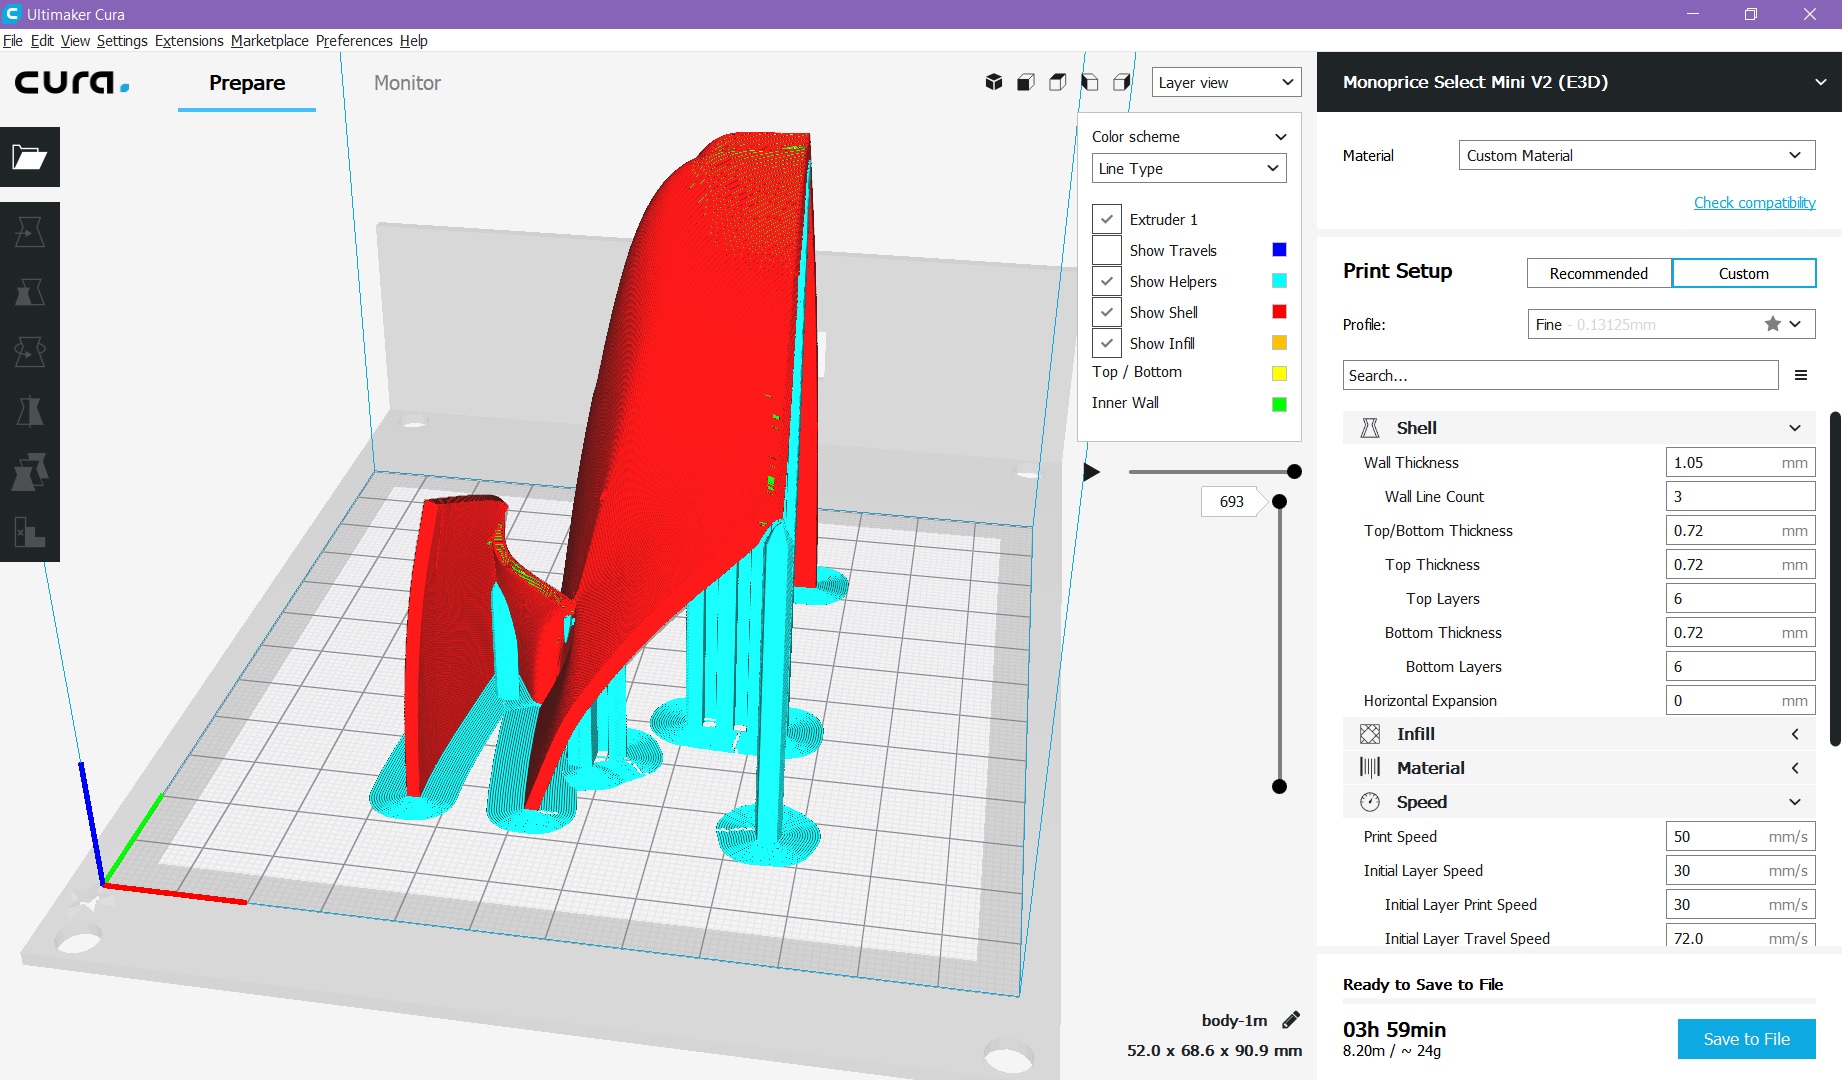
Task: Switch to front camera view icon
Action: [1026, 82]
